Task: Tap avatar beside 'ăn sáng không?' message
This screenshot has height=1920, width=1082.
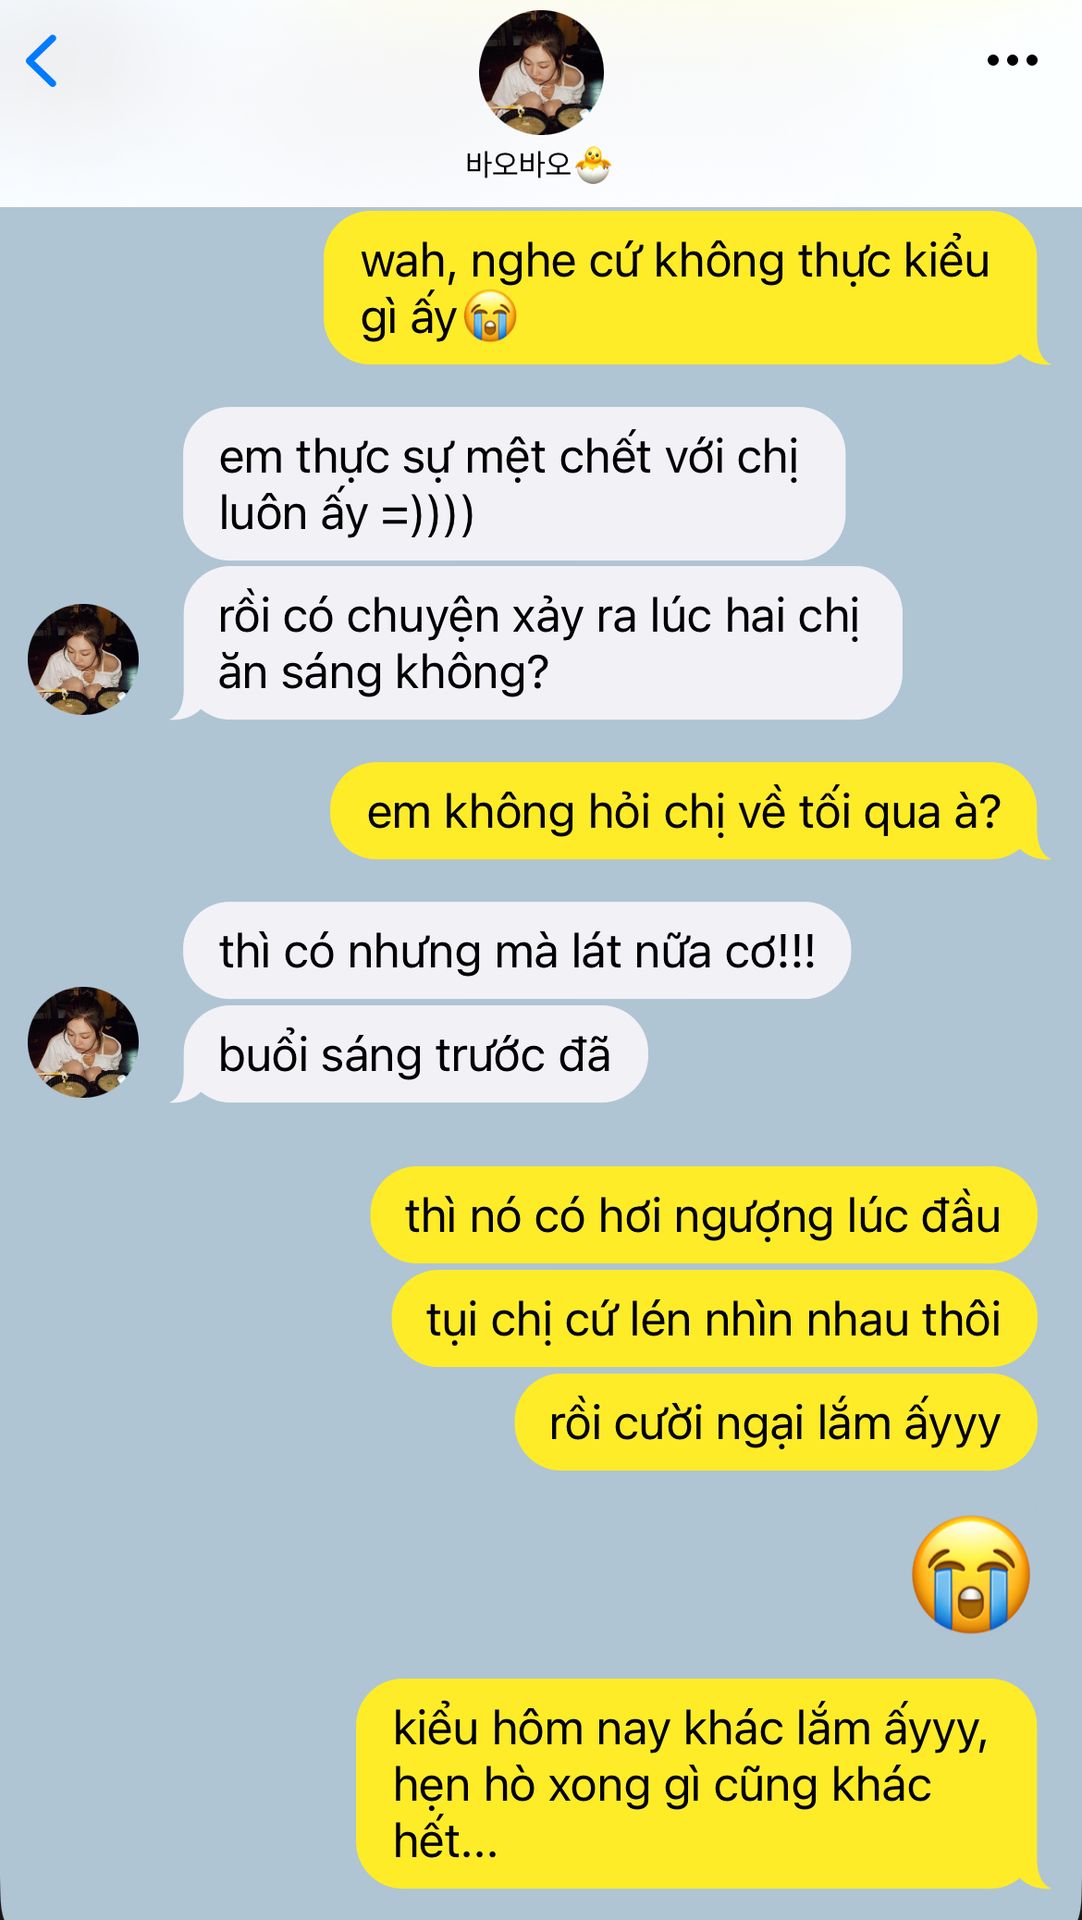Action: pos(83,659)
